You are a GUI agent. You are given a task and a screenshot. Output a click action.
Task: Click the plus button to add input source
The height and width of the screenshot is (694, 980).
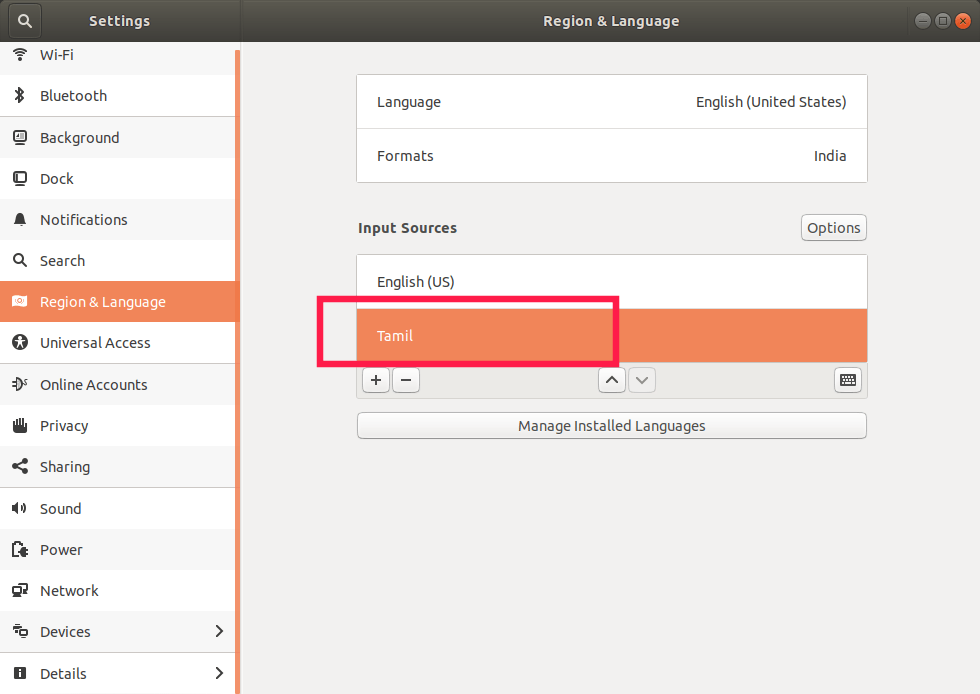[x=376, y=380]
